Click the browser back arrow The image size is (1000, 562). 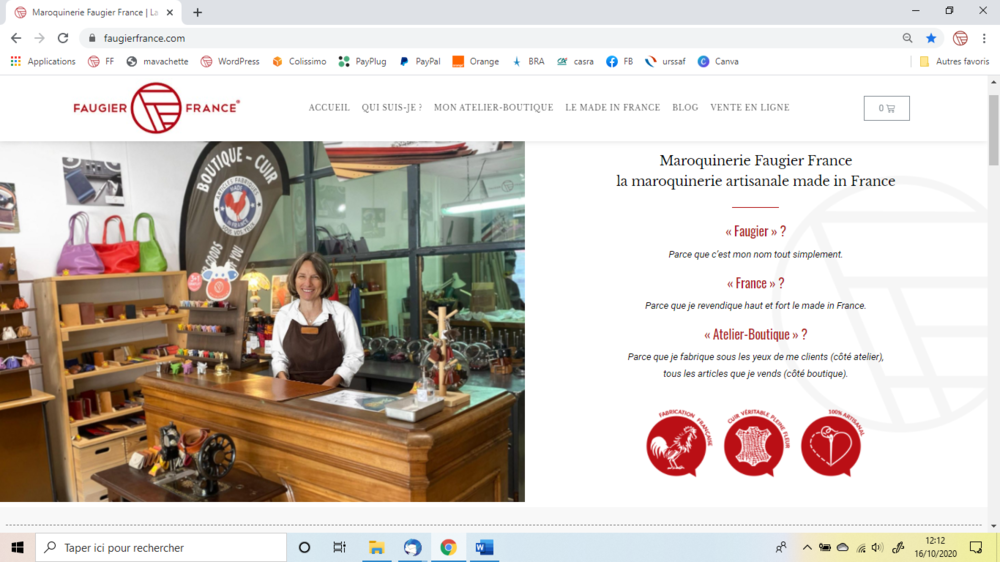coord(16,38)
